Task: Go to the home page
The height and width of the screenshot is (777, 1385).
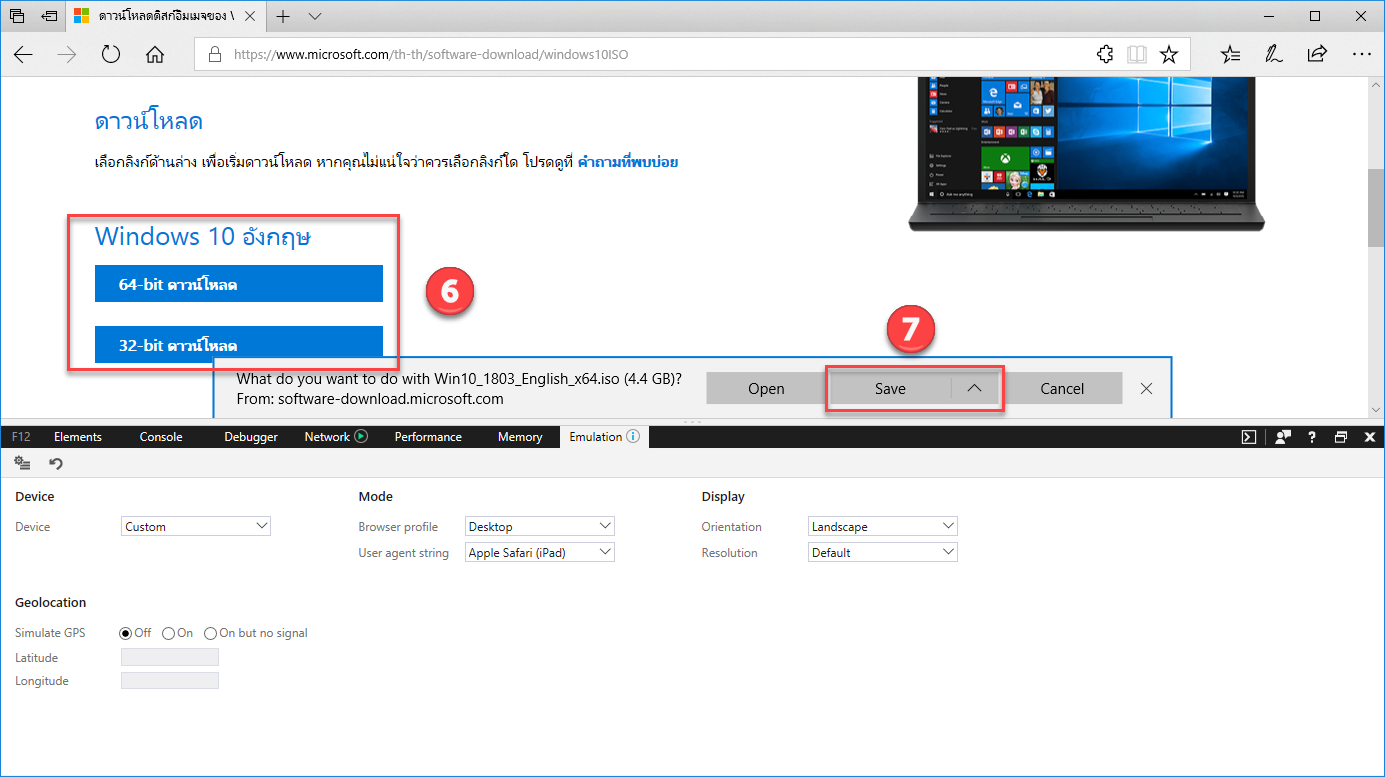Action: (x=155, y=55)
